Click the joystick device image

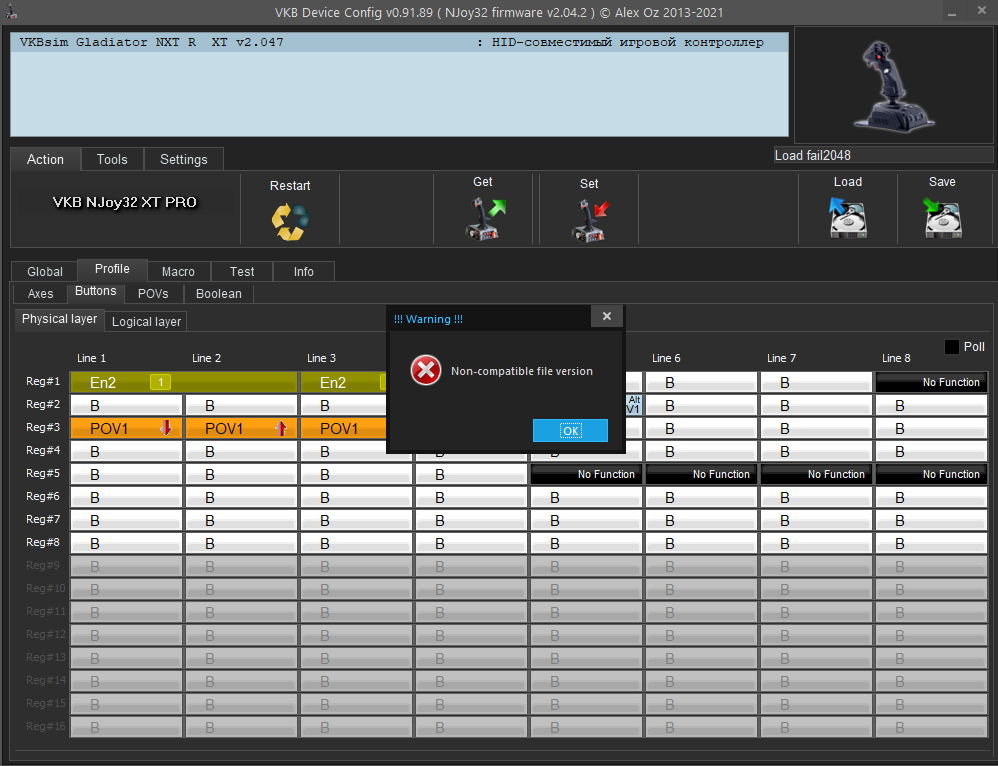pyautogui.click(x=894, y=85)
